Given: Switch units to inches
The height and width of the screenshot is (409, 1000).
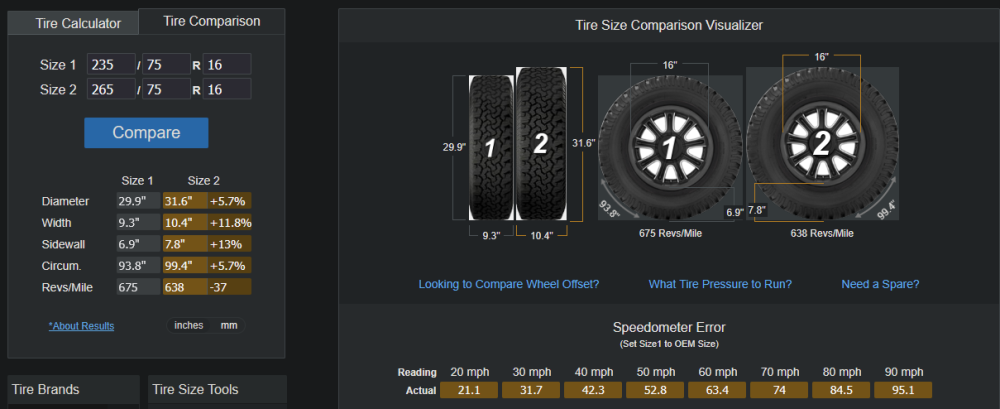Looking at the screenshot, I should 188,325.
